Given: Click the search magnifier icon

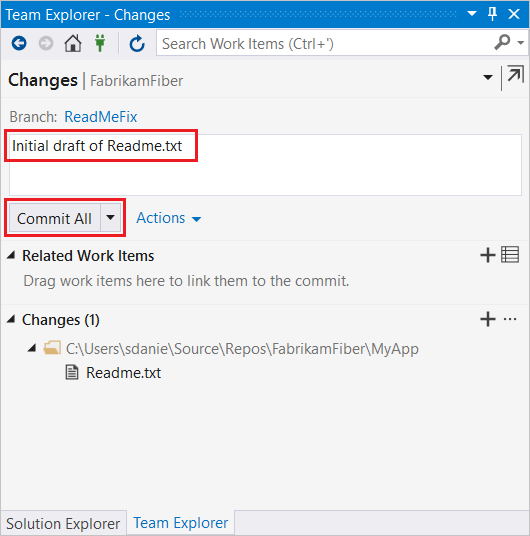Looking at the screenshot, I should coord(502,42).
